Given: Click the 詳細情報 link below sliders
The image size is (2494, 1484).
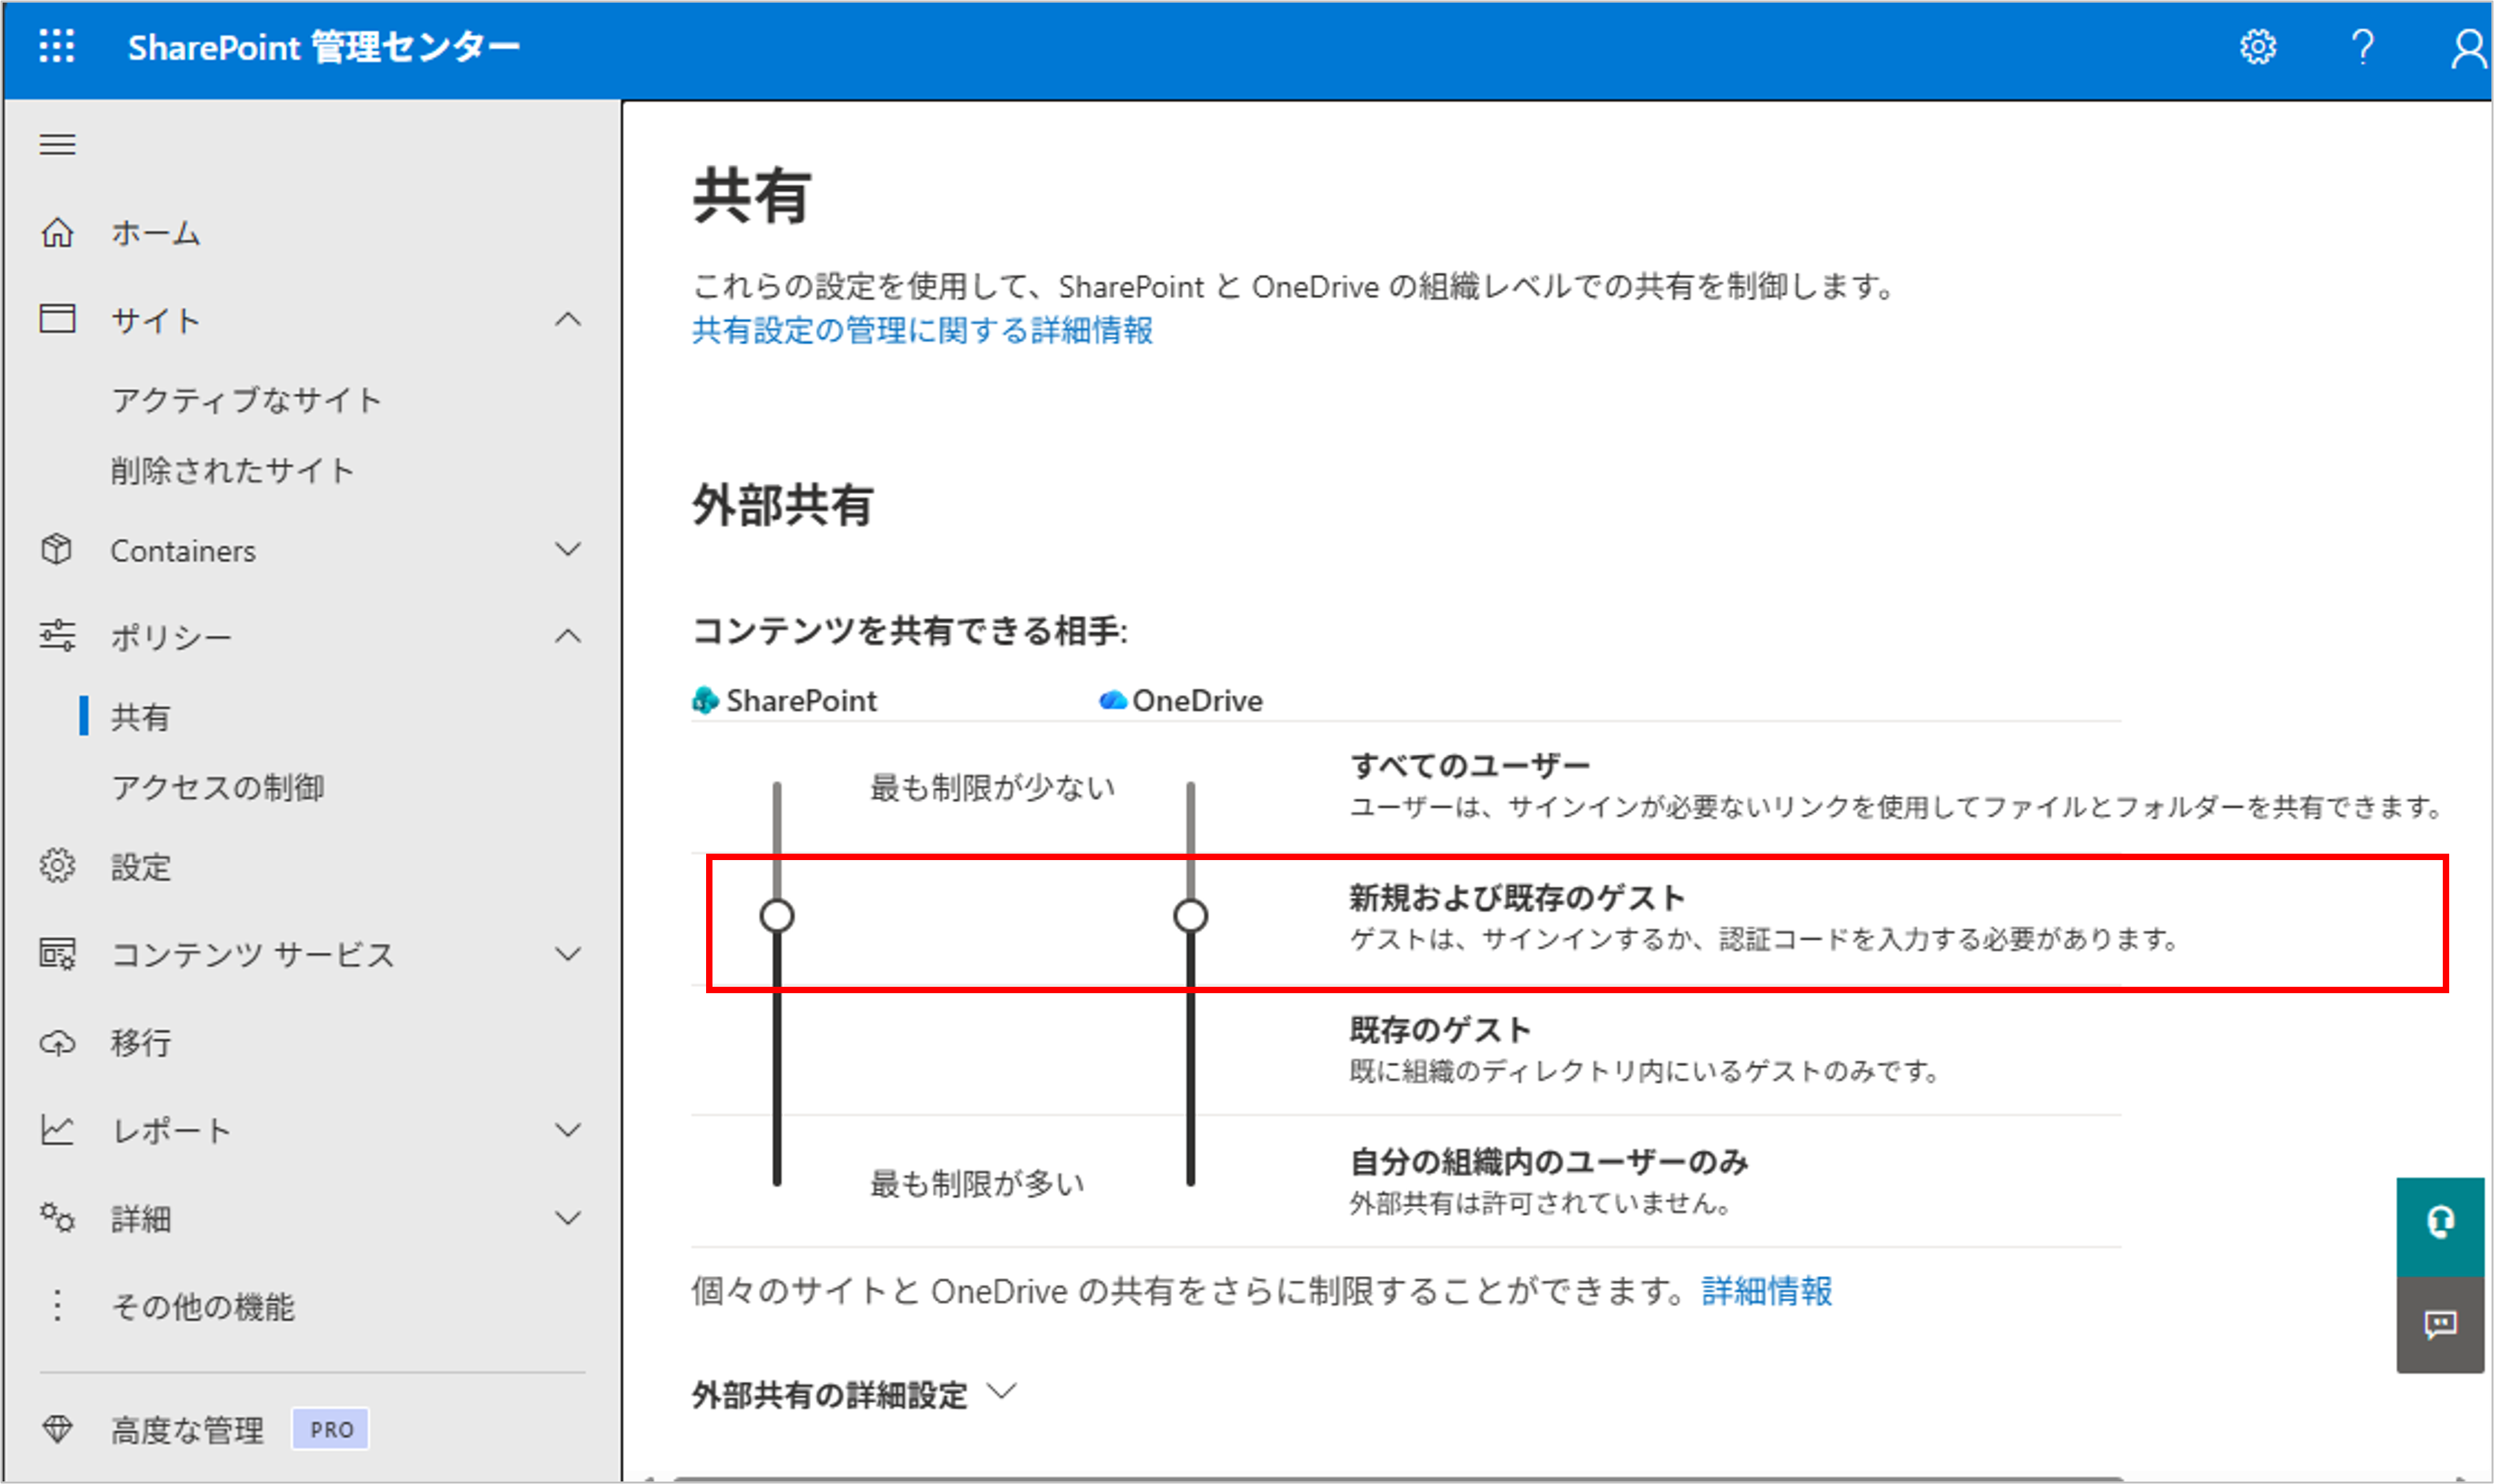Looking at the screenshot, I should 1766,1291.
